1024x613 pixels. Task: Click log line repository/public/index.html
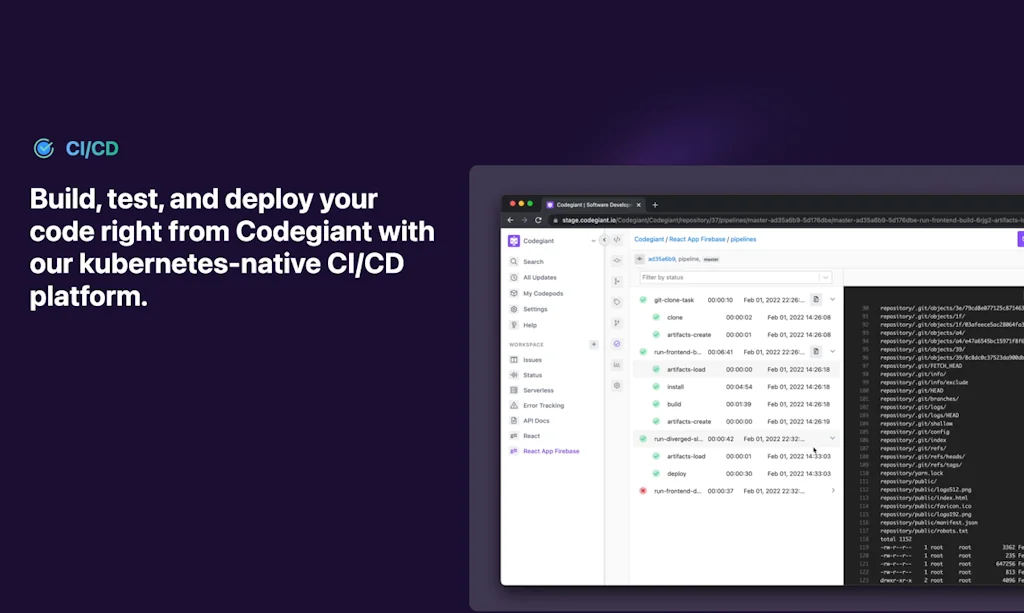pos(923,498)
